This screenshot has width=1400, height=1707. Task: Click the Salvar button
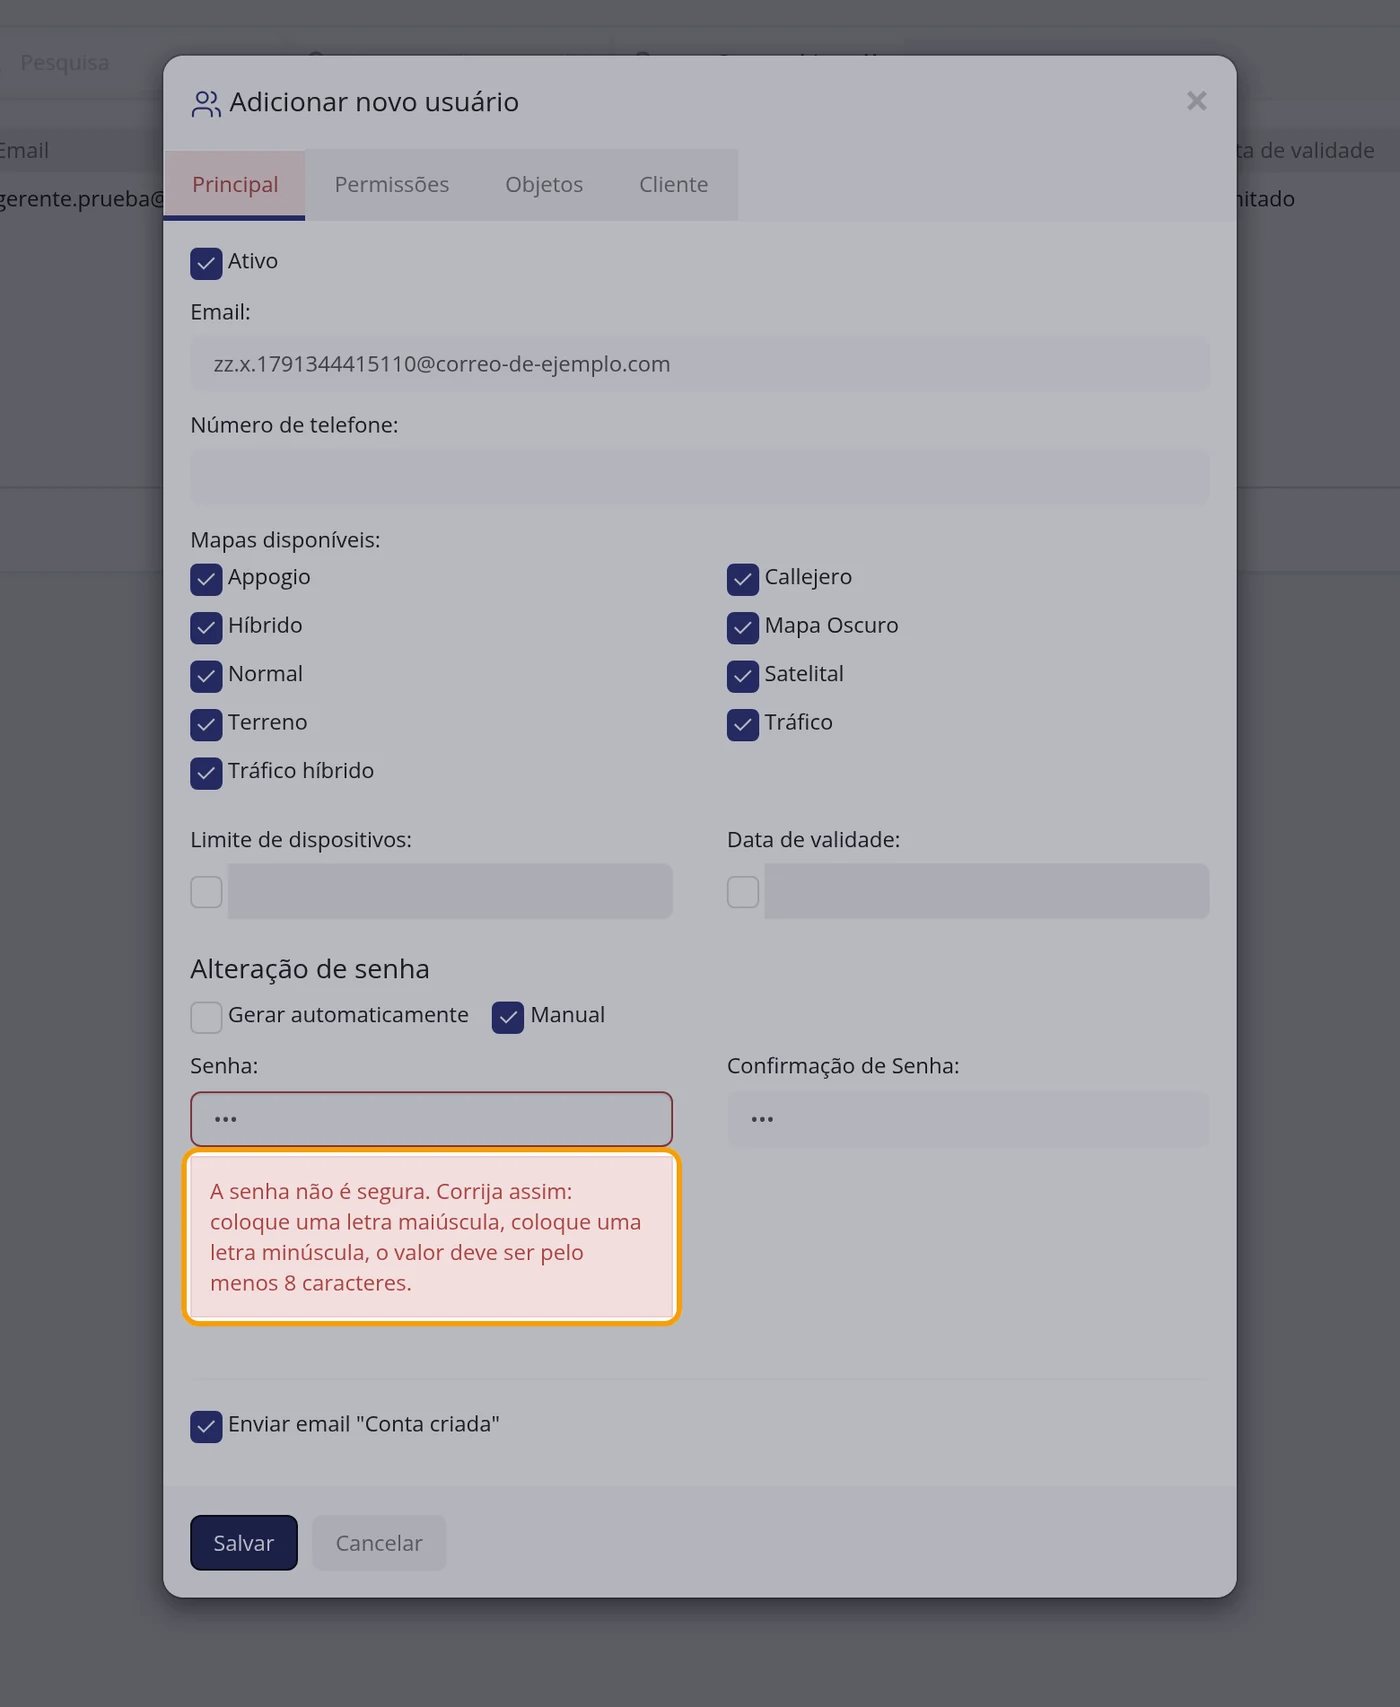(x=244, y=1543)
